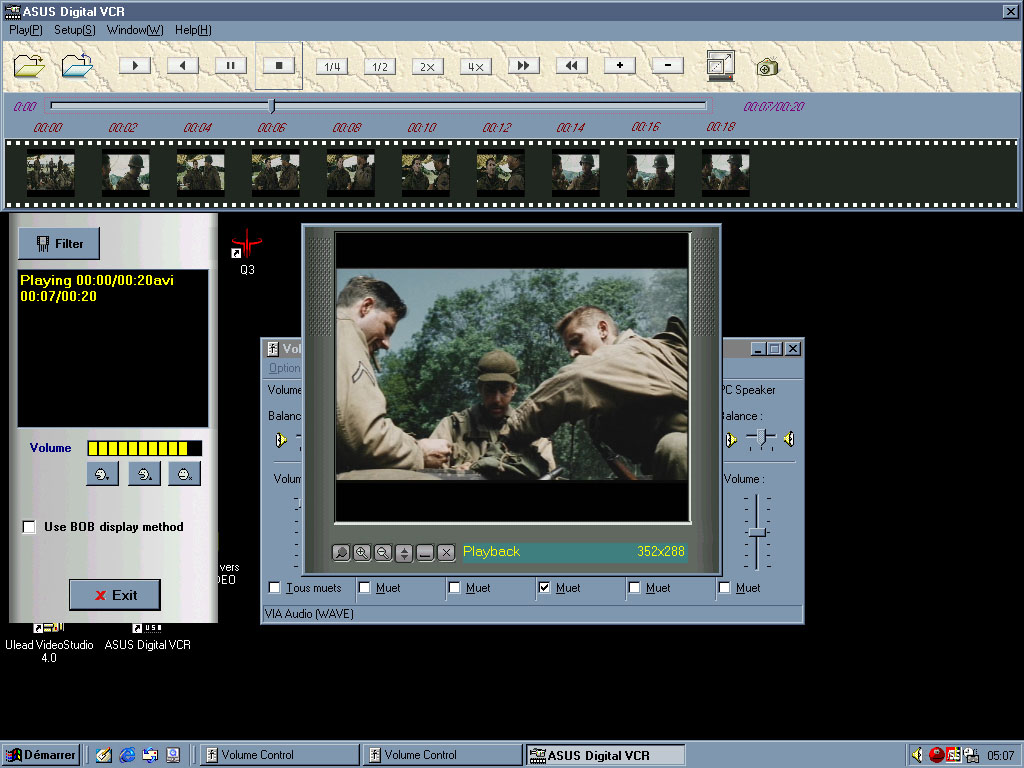The width and height of the screenshot is (1024, 768).
Task: Mute audio with the face X button
Action: click(185, 474)
